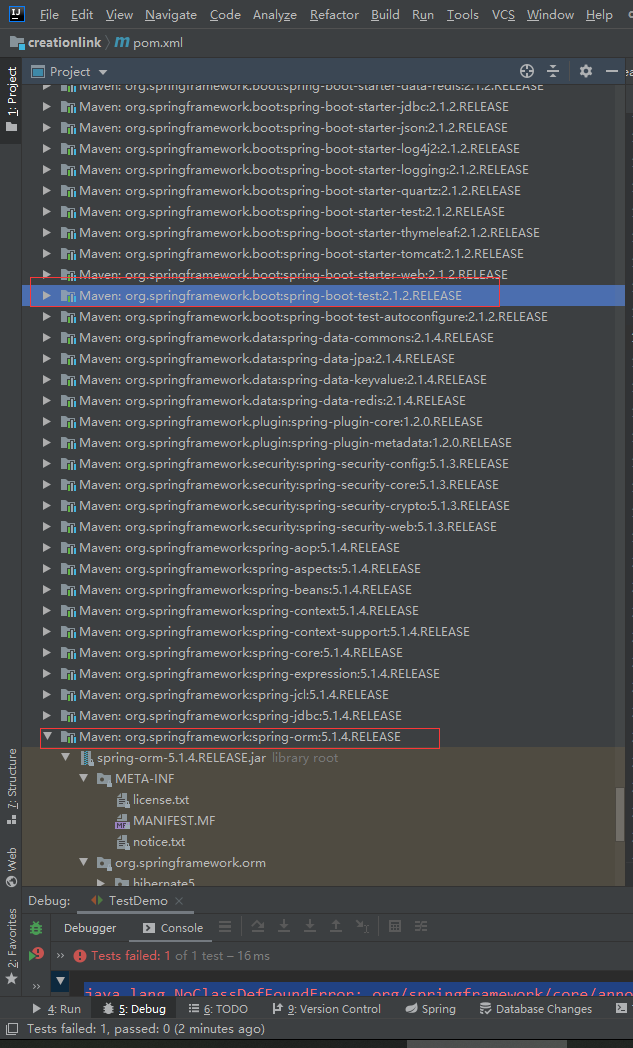Image resolution: width=633 pixels, height=1048 pixels.
Task: Open the Web tool window sidebar
Action: [x=11, y=868]
